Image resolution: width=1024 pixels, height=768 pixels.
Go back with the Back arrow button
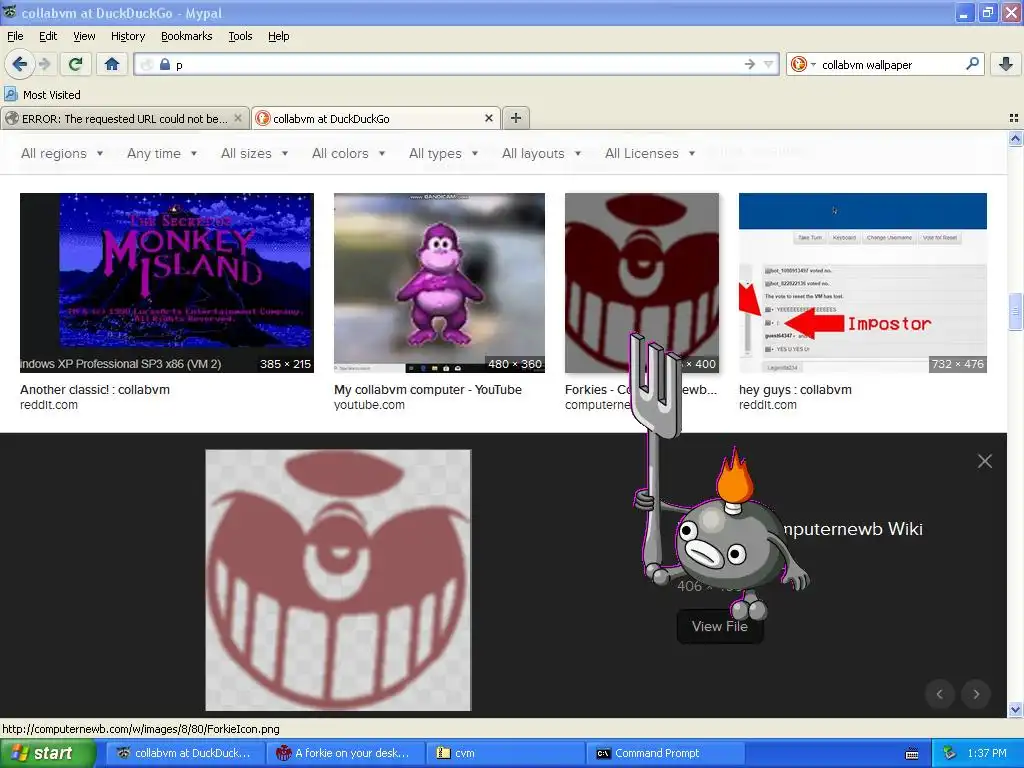(x=19, y=64)
